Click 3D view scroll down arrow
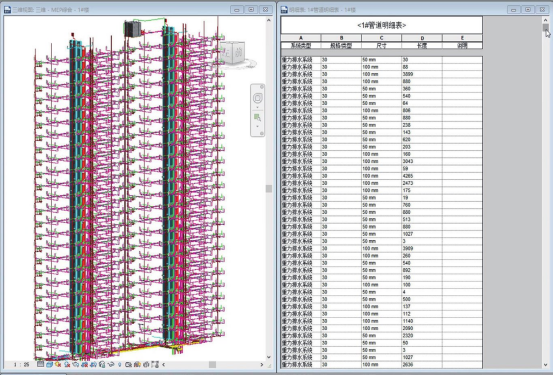This screenshot has height=375, width=553. [x=269, y=357]
